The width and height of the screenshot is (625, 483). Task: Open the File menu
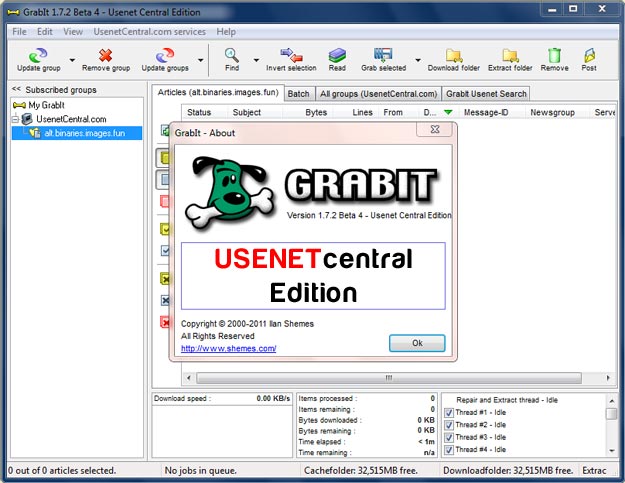(x=19, y=31)
